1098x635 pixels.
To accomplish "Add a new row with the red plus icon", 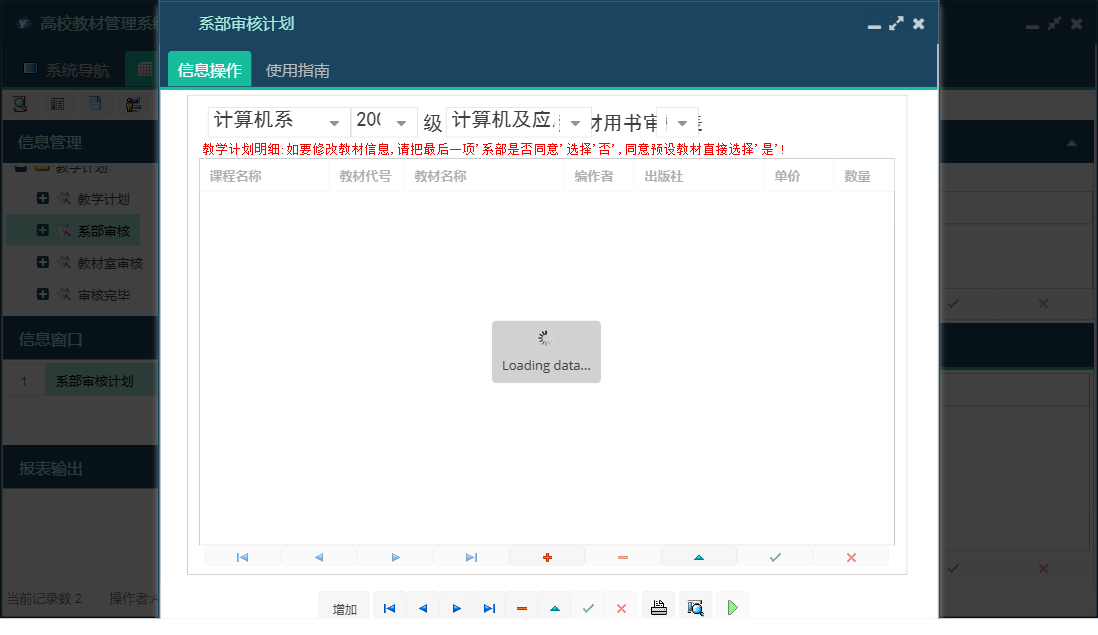I will (547, 556).
